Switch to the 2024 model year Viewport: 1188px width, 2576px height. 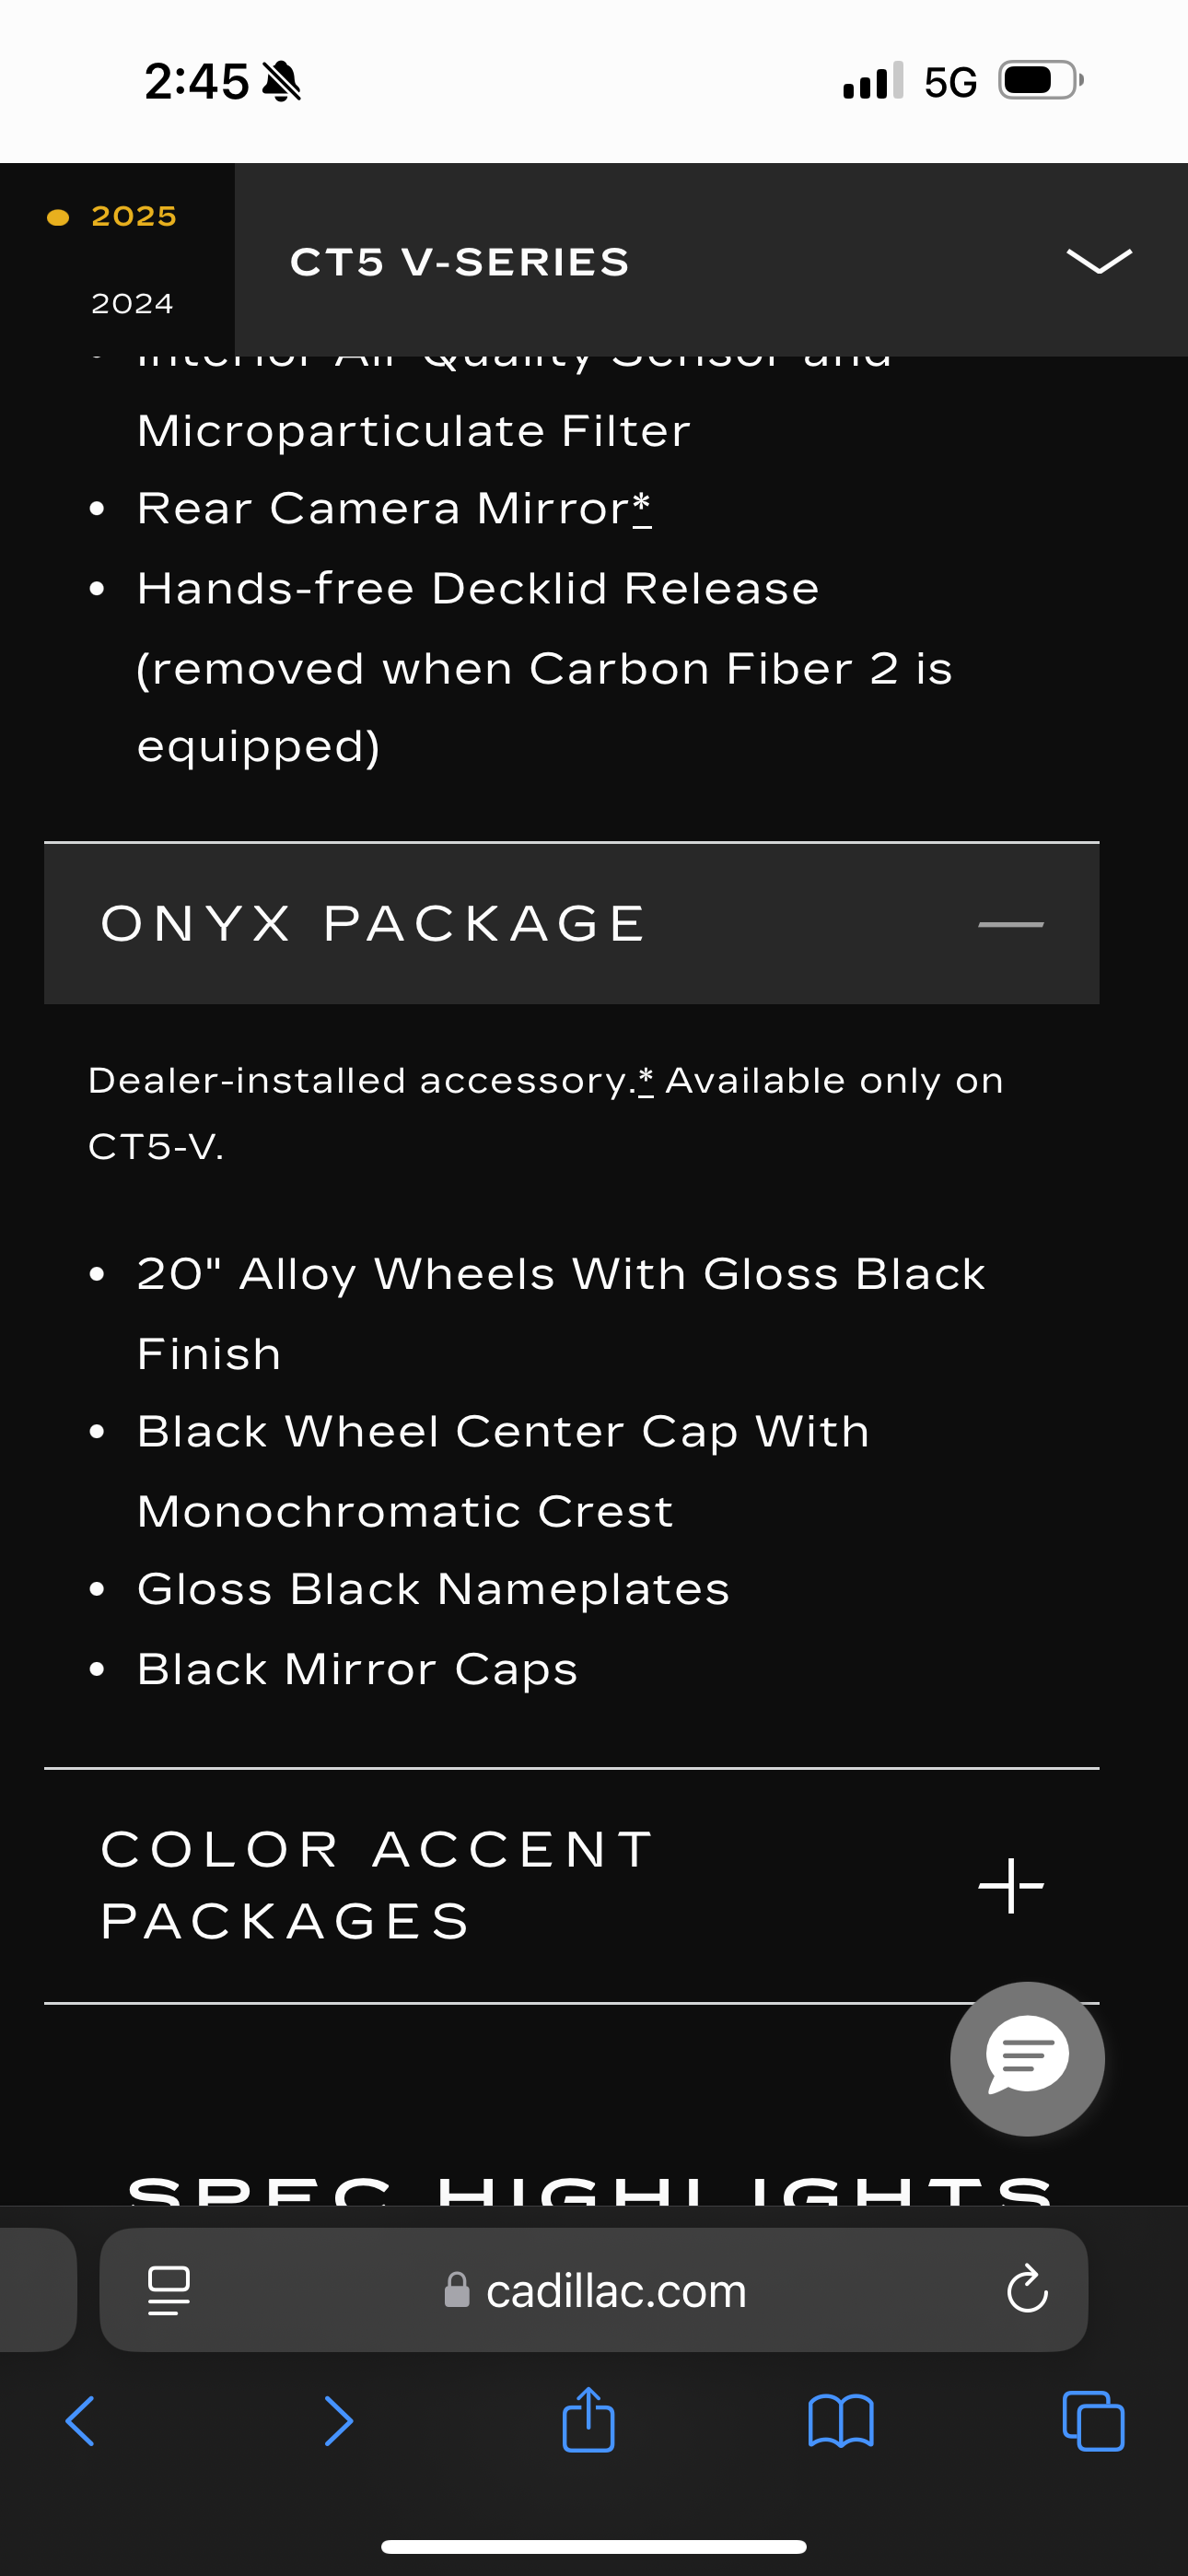click(132, 303)
